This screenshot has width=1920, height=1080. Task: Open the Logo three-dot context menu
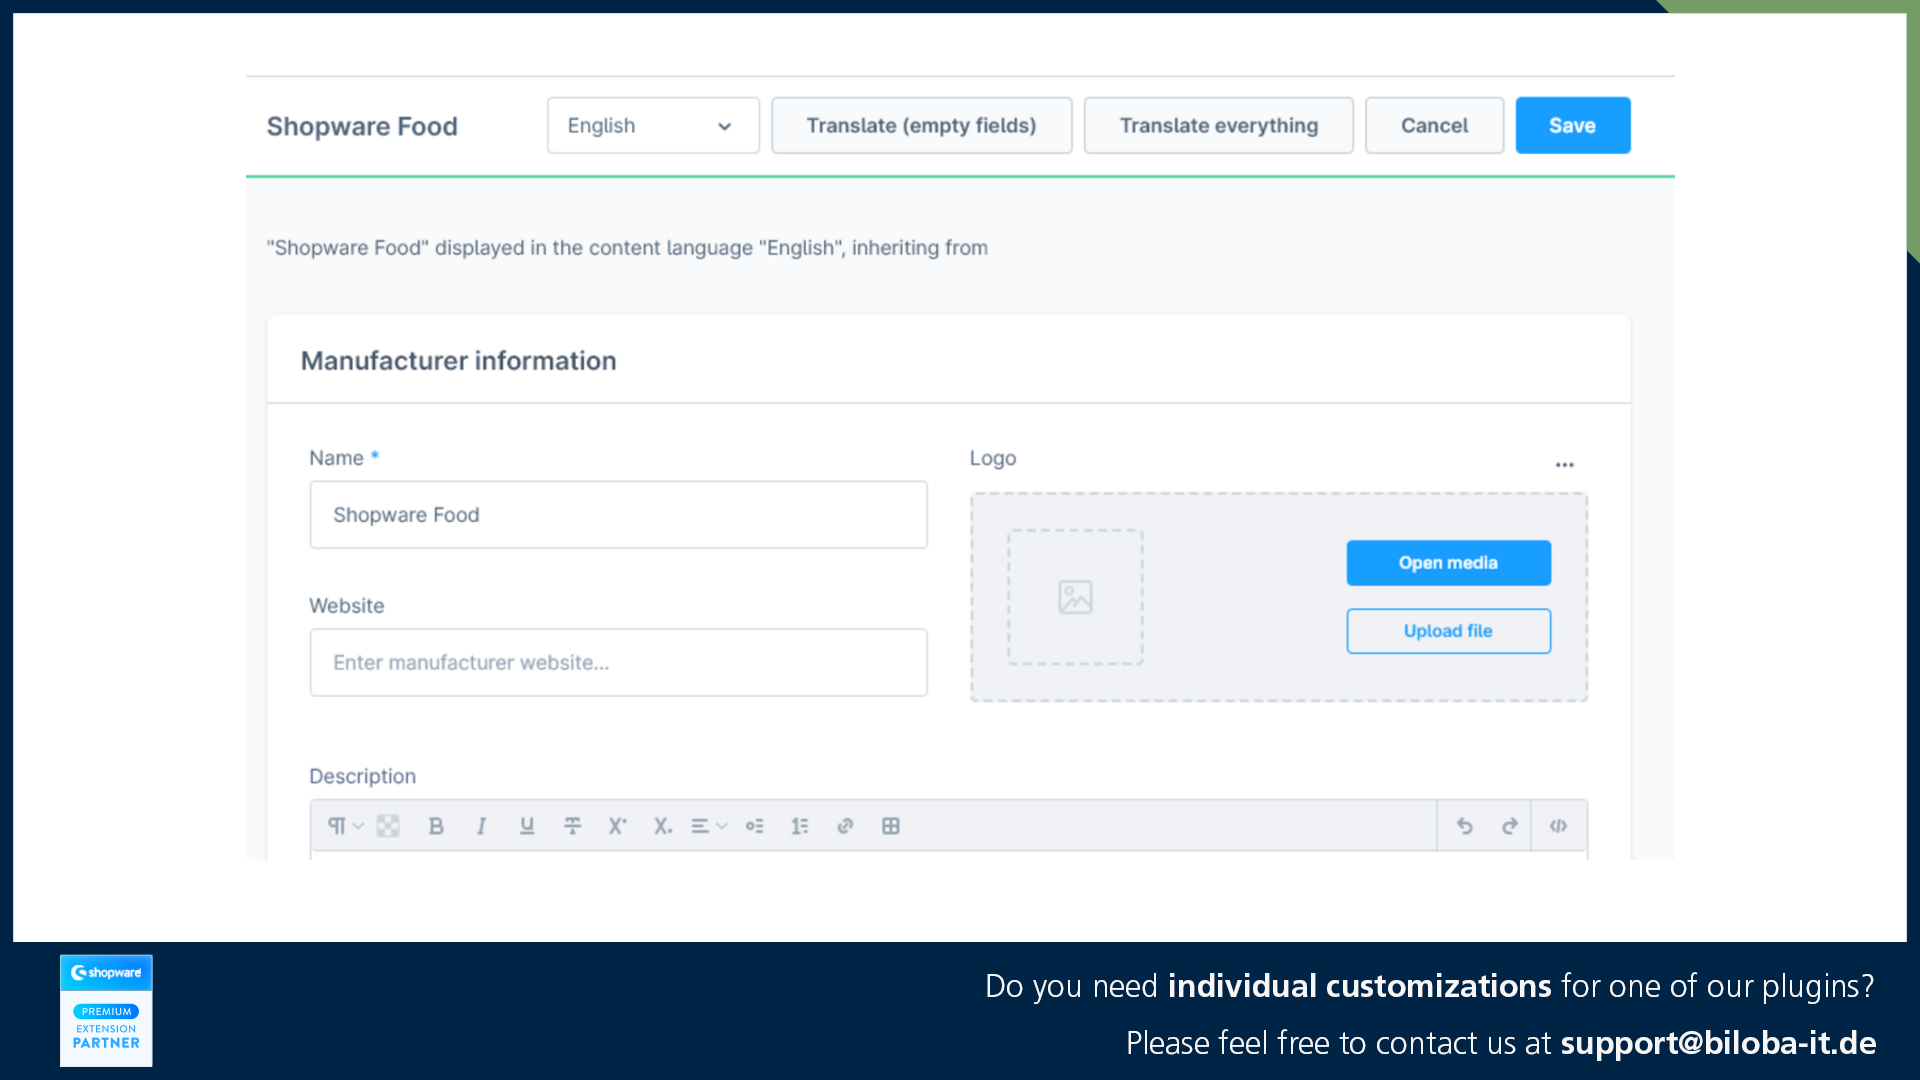coord(1565,464)
